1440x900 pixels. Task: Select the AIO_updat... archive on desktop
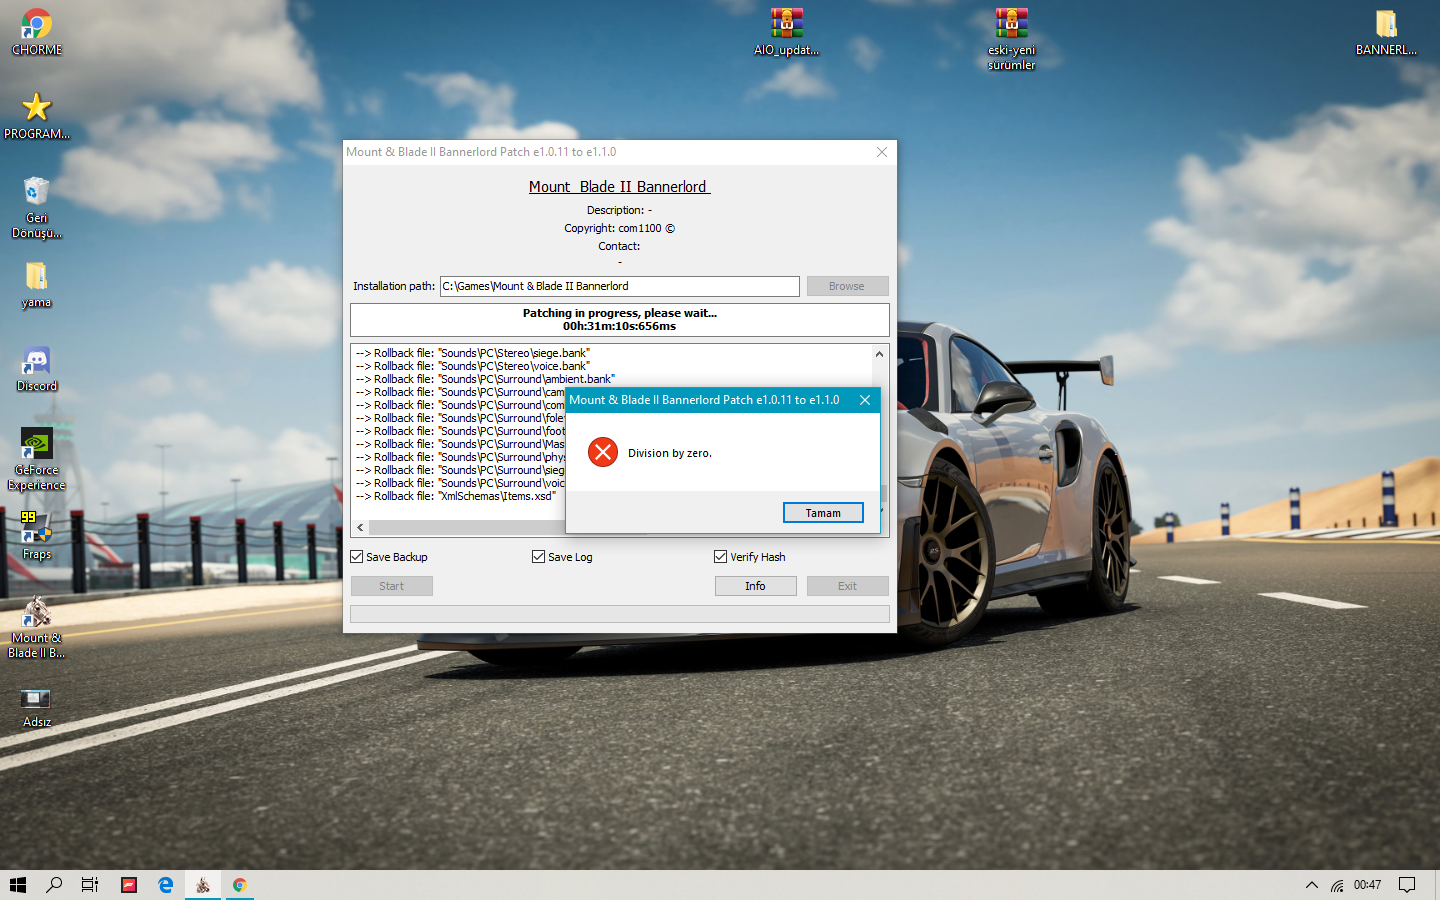787,32
